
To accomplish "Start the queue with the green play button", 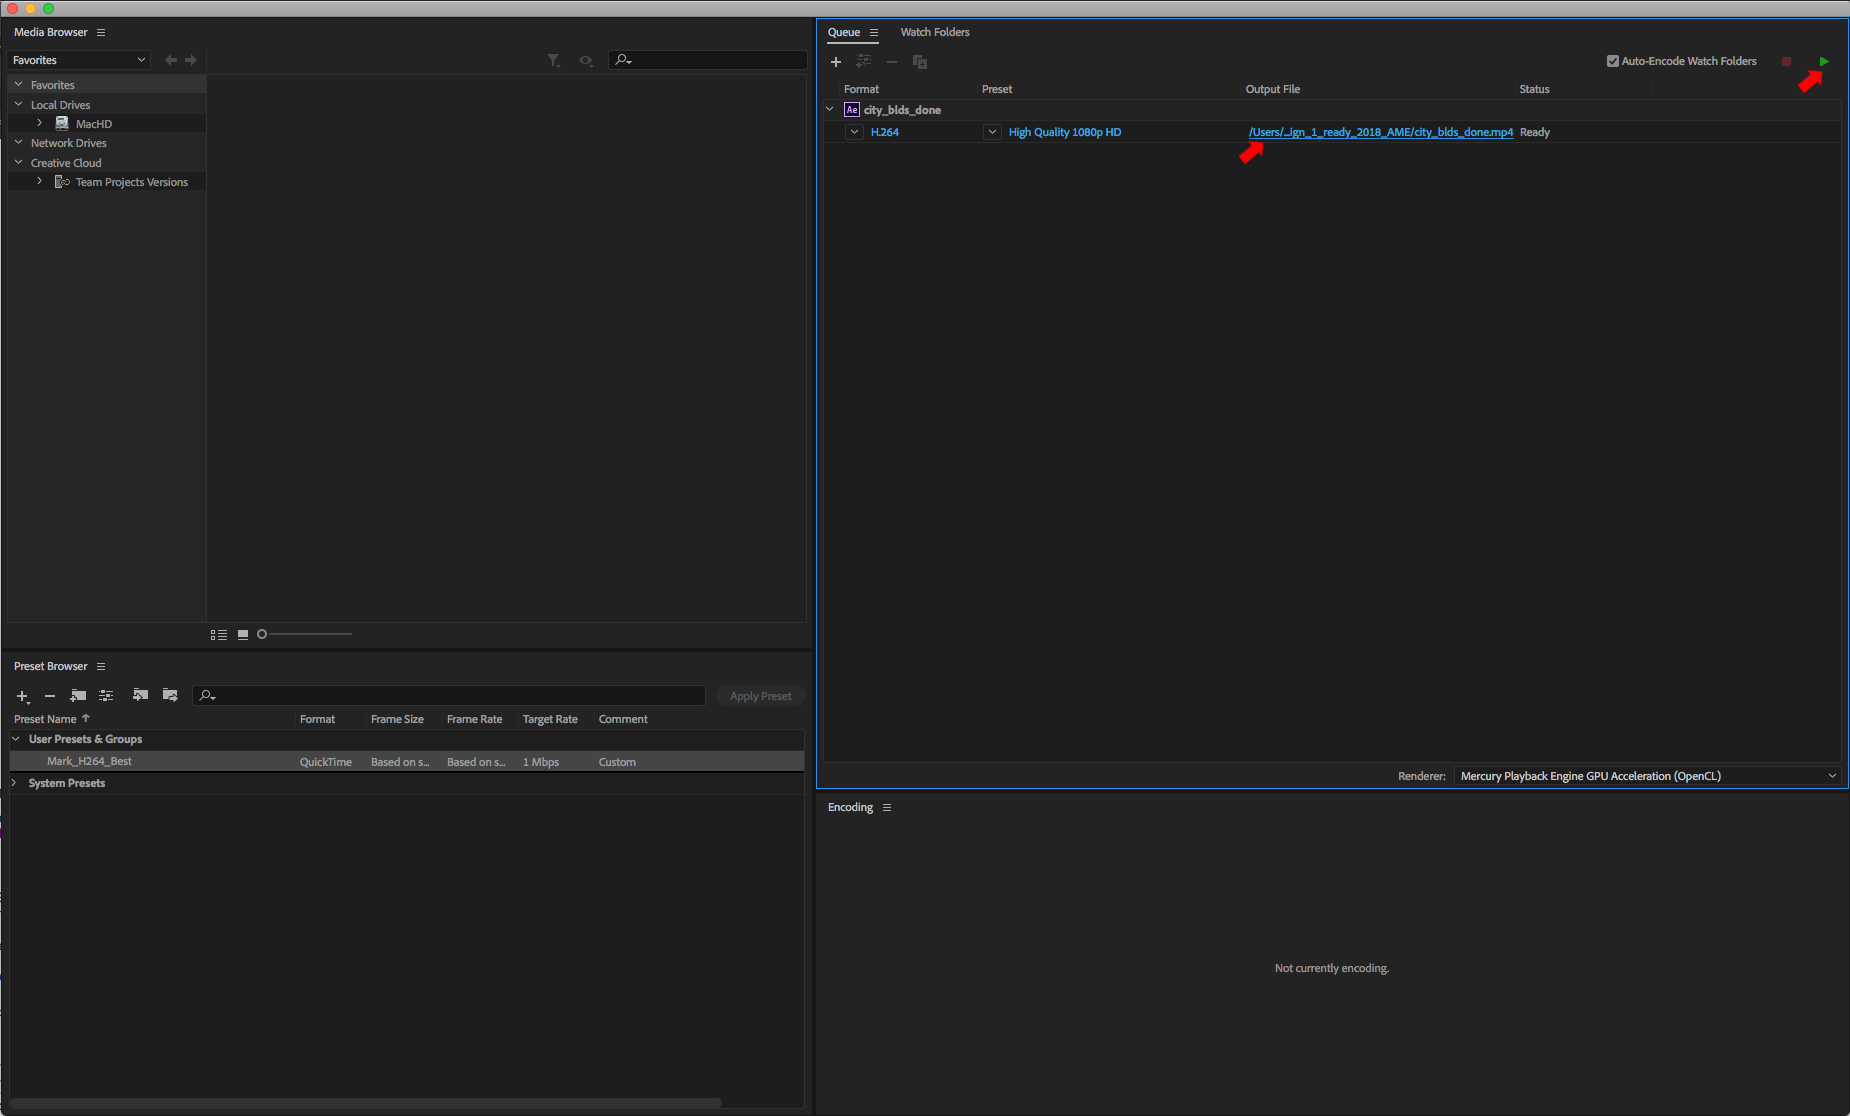I will click(1824, 62).
